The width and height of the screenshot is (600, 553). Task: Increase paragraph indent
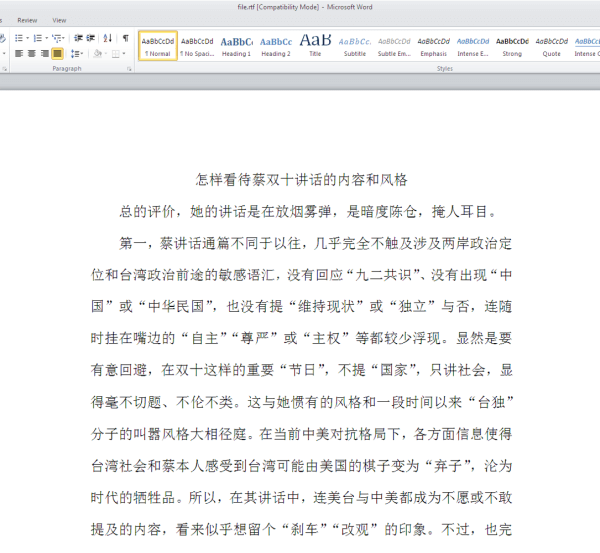pos(91,38)
